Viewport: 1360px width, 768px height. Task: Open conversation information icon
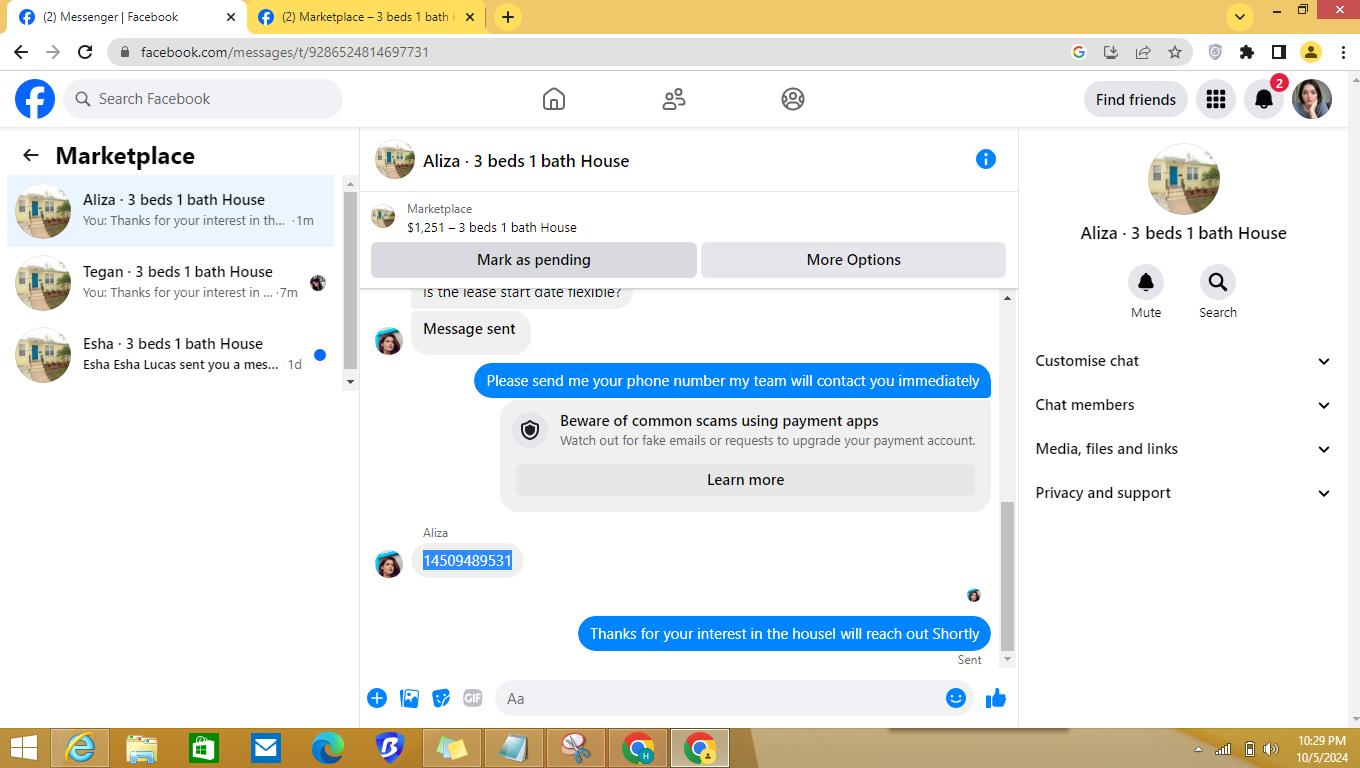click(x=986, y=159)
